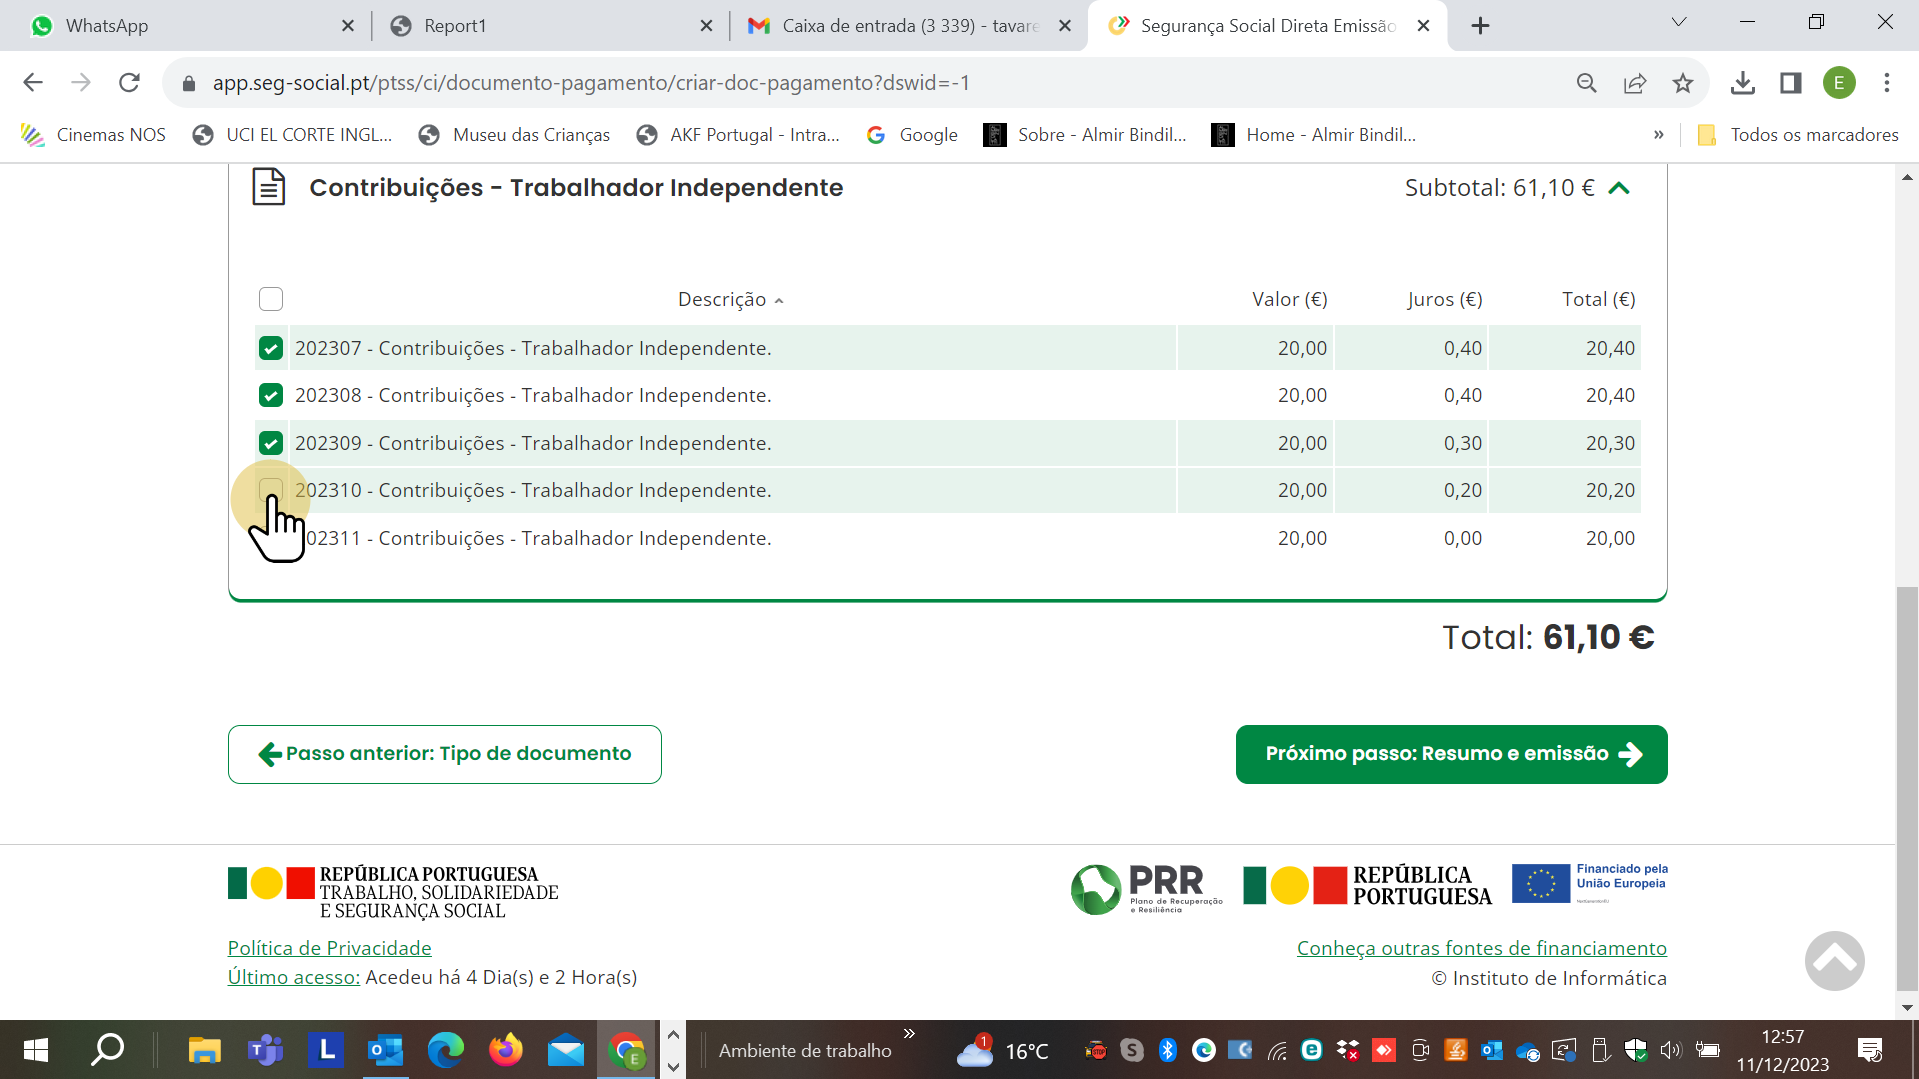This screenshot has height=1079, width=1919.
Task: Reload the page
Action: pos(129,83)
